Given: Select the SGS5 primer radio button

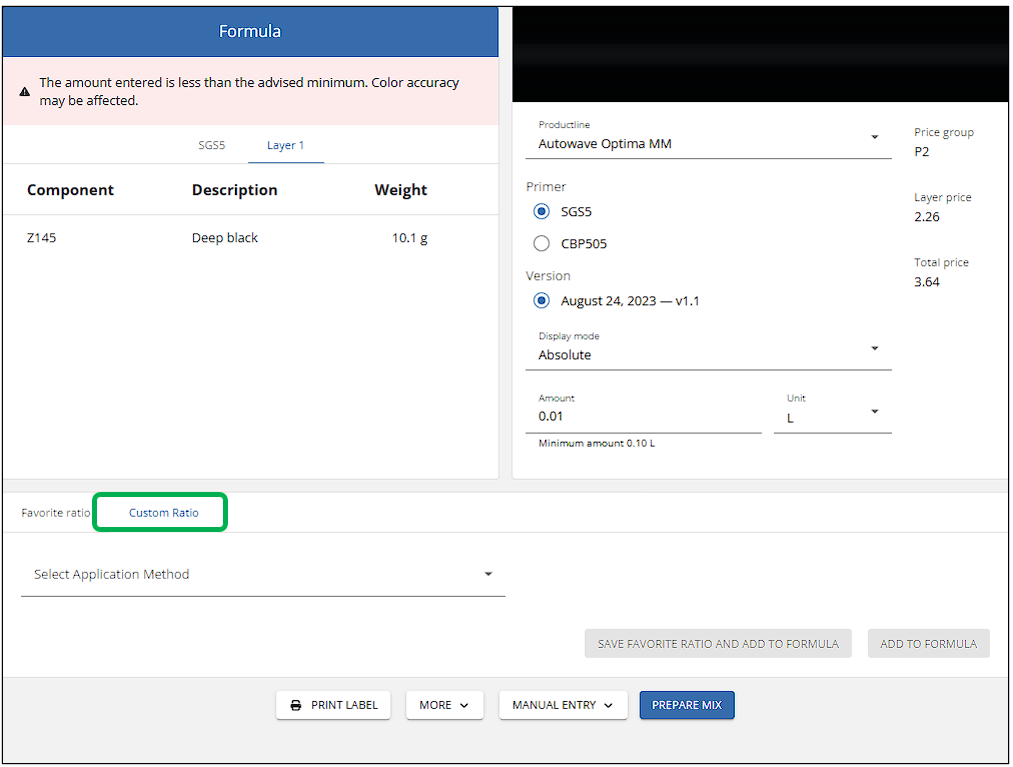Looking at the screenshot, I should click(541, 211).
